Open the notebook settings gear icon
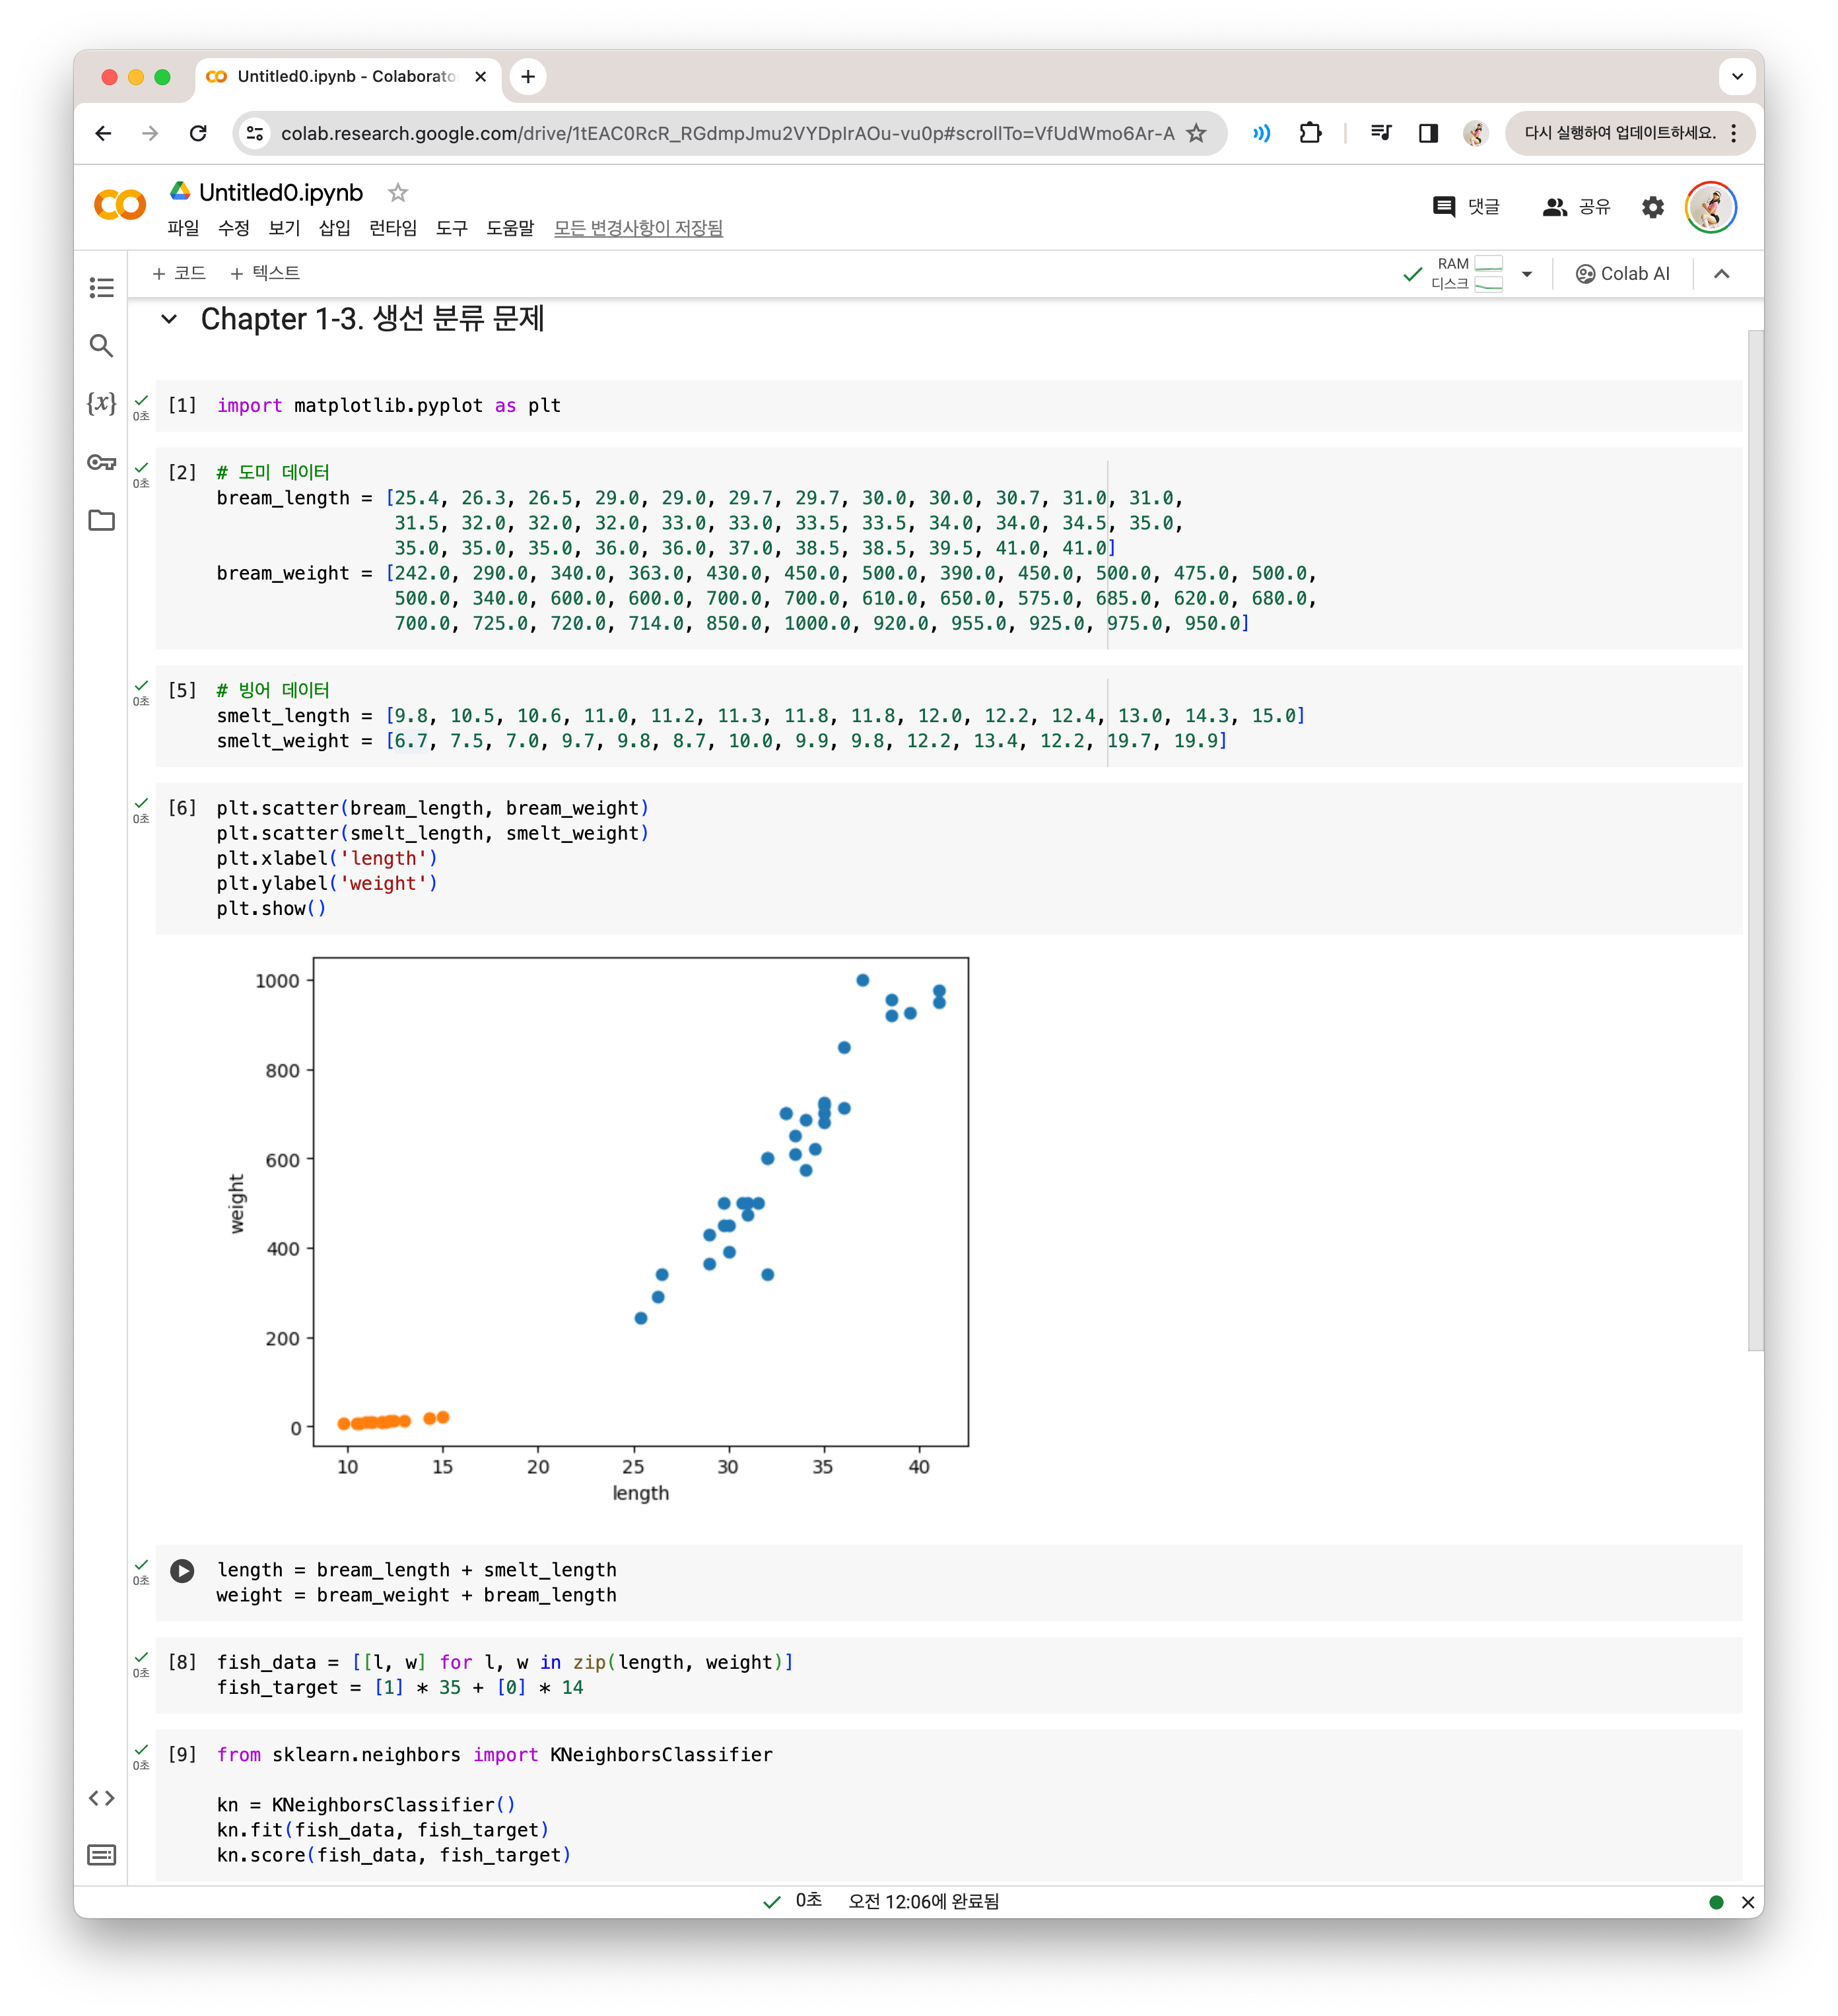This screenshot has height=2016, width=1838. tap(1652, 207)
